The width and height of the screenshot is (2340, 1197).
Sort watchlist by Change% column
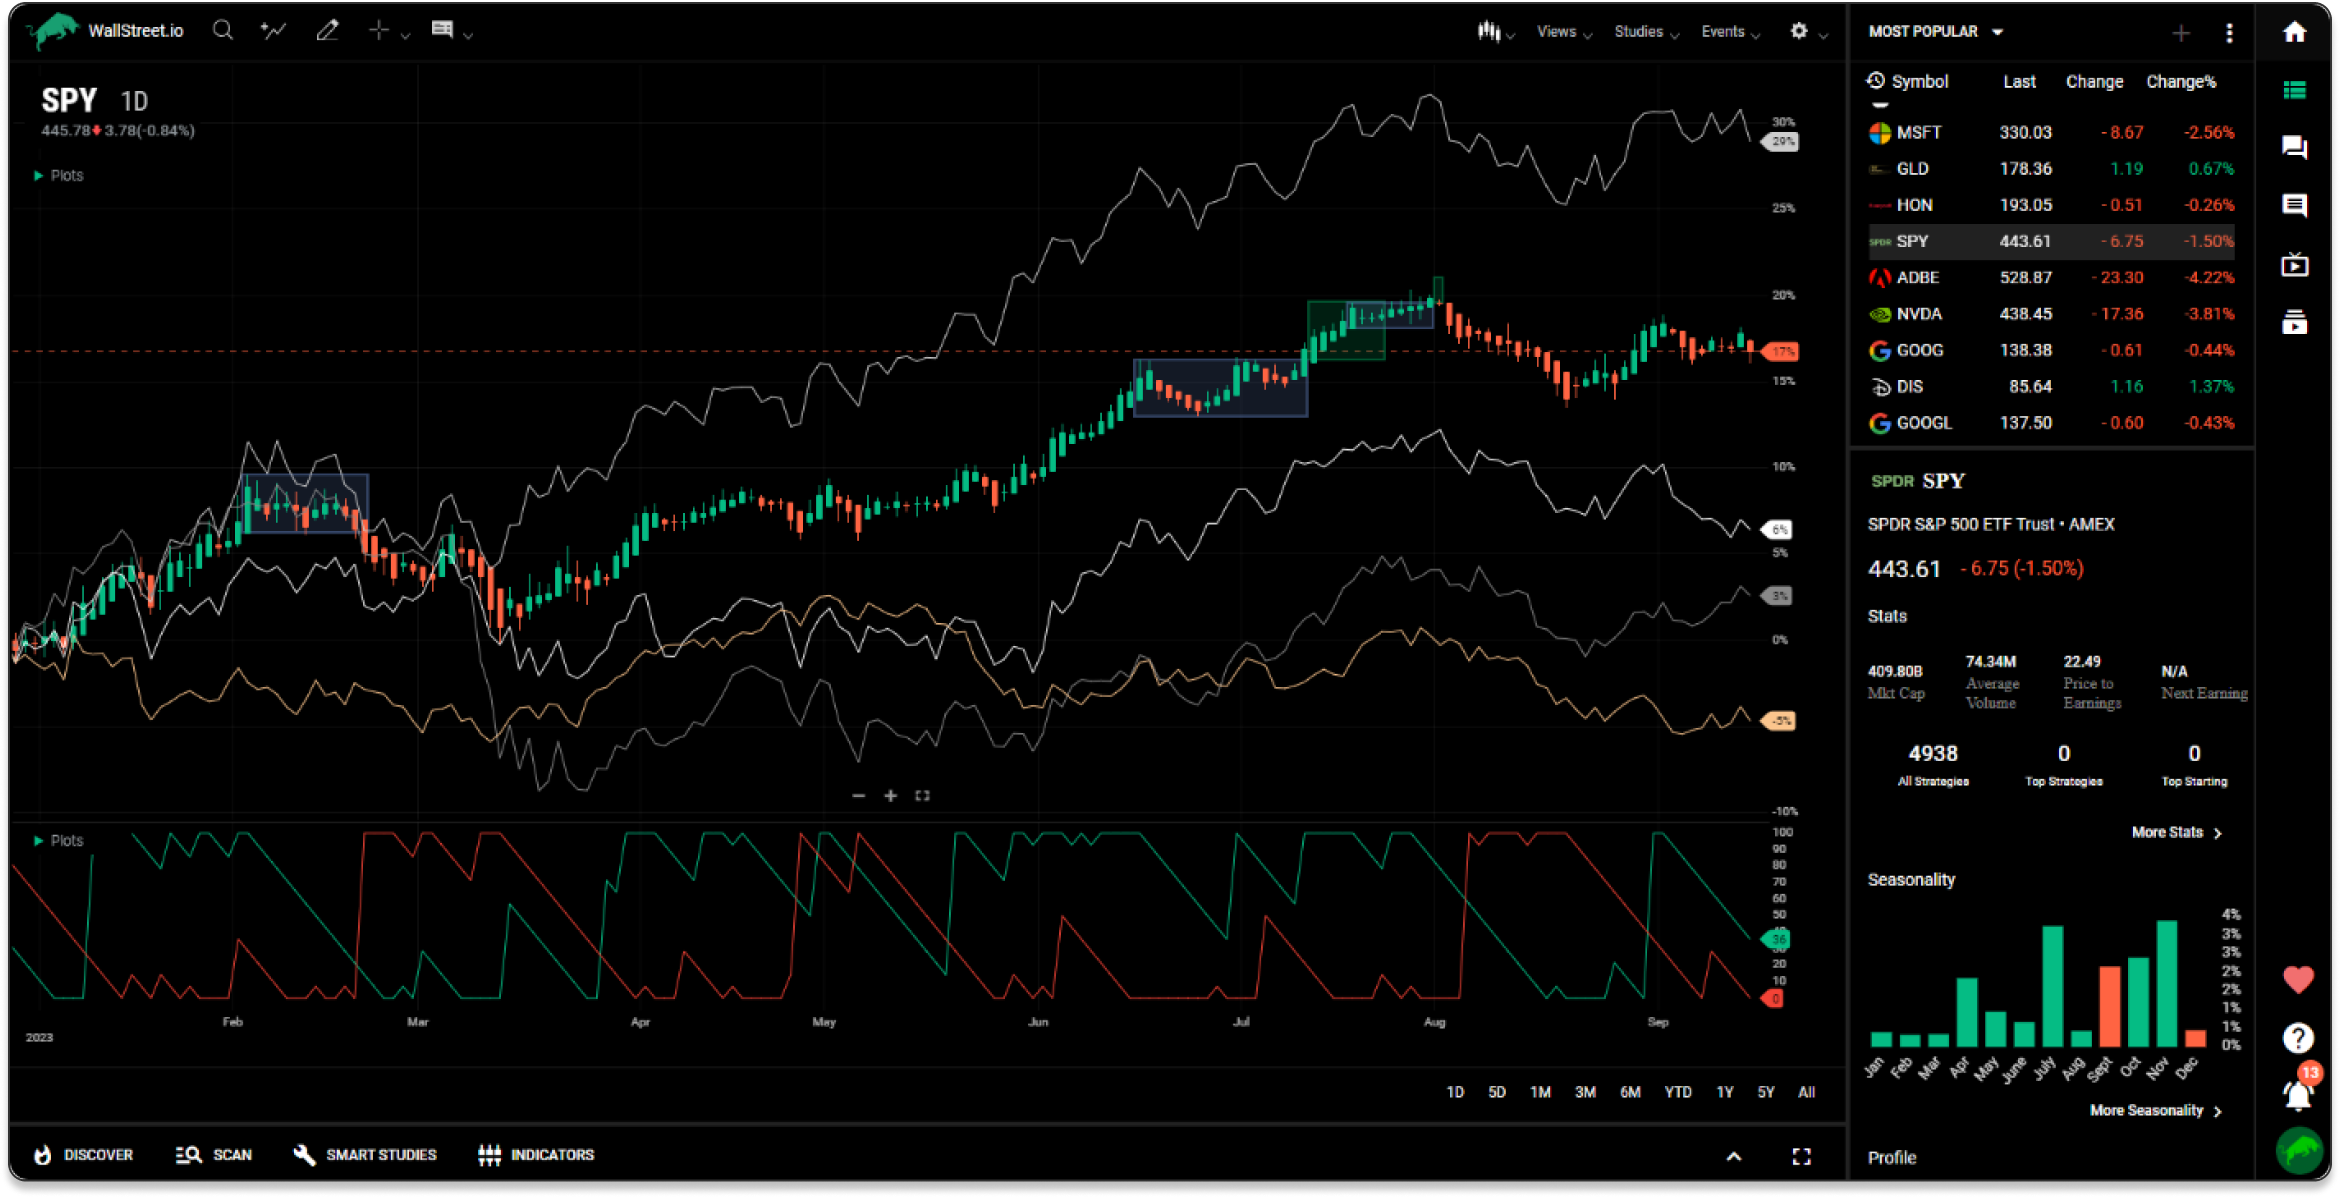[x=2181, y=82]
